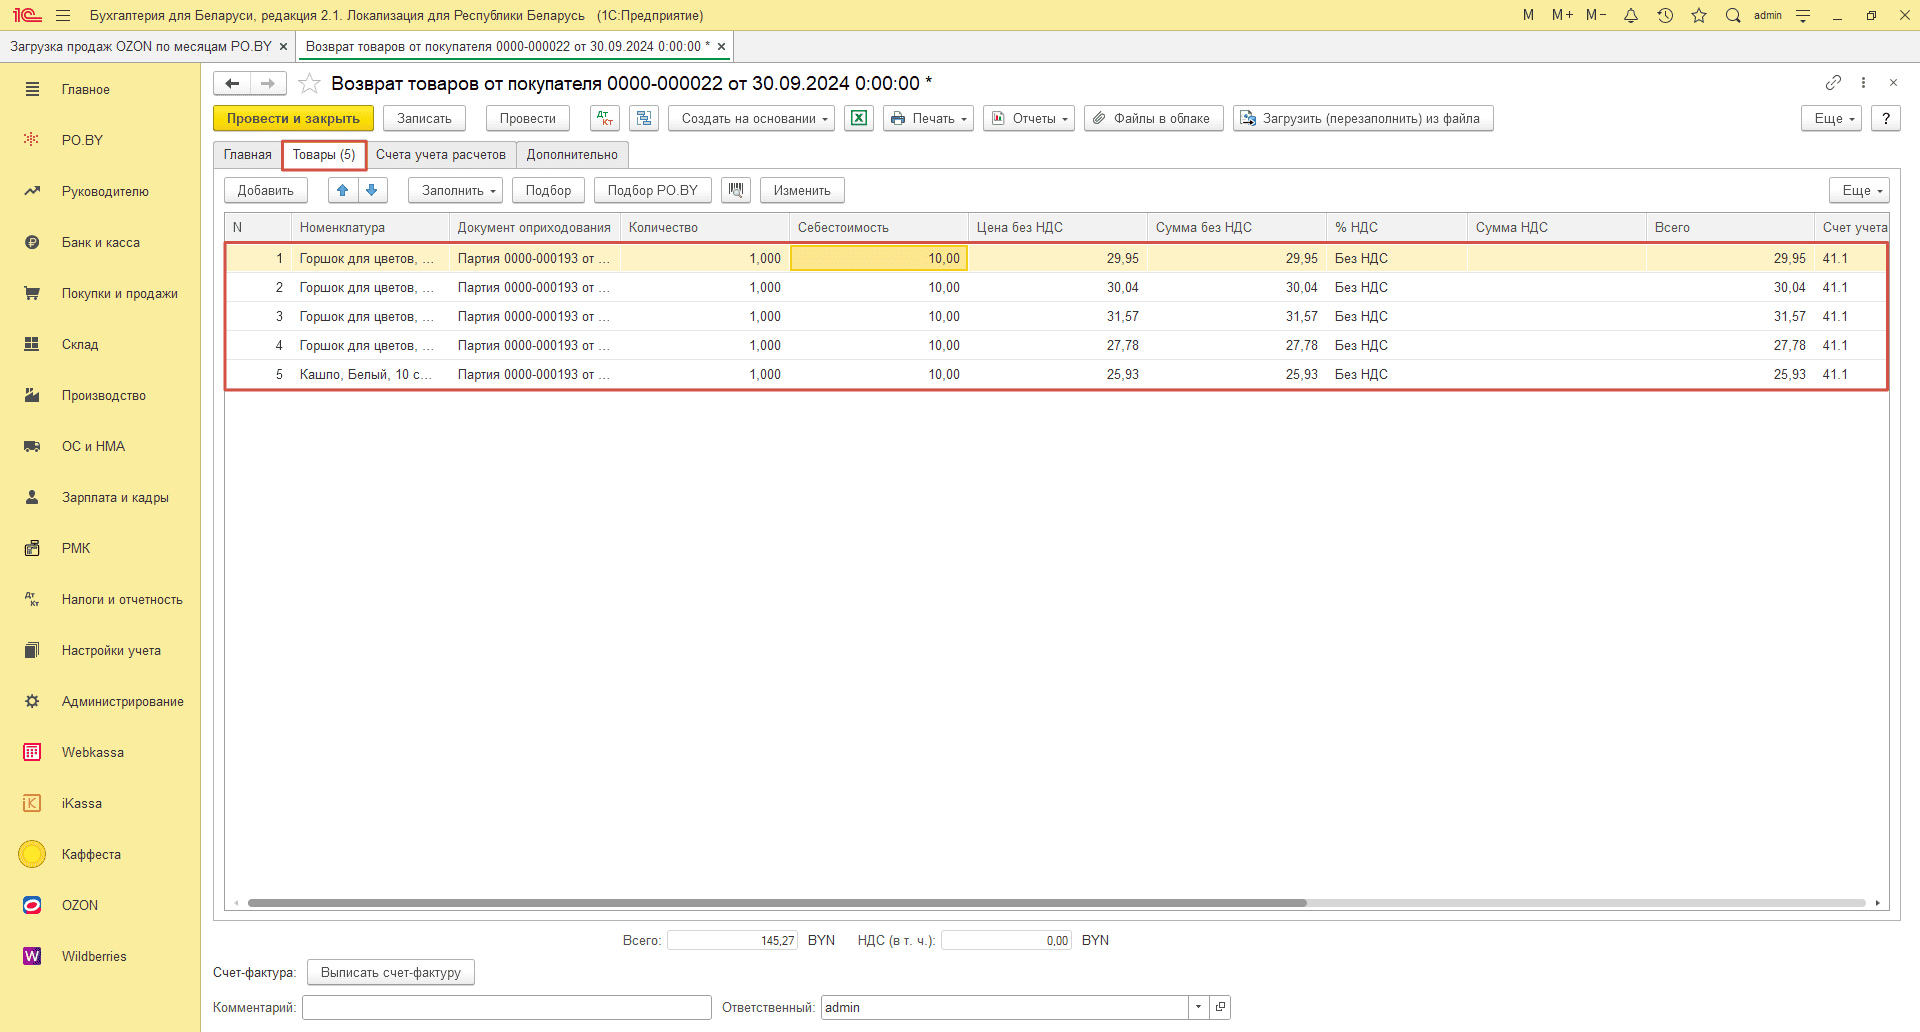The image size is (1920, 1032).
Task: Switch to Главная tab
Action: 247,154
